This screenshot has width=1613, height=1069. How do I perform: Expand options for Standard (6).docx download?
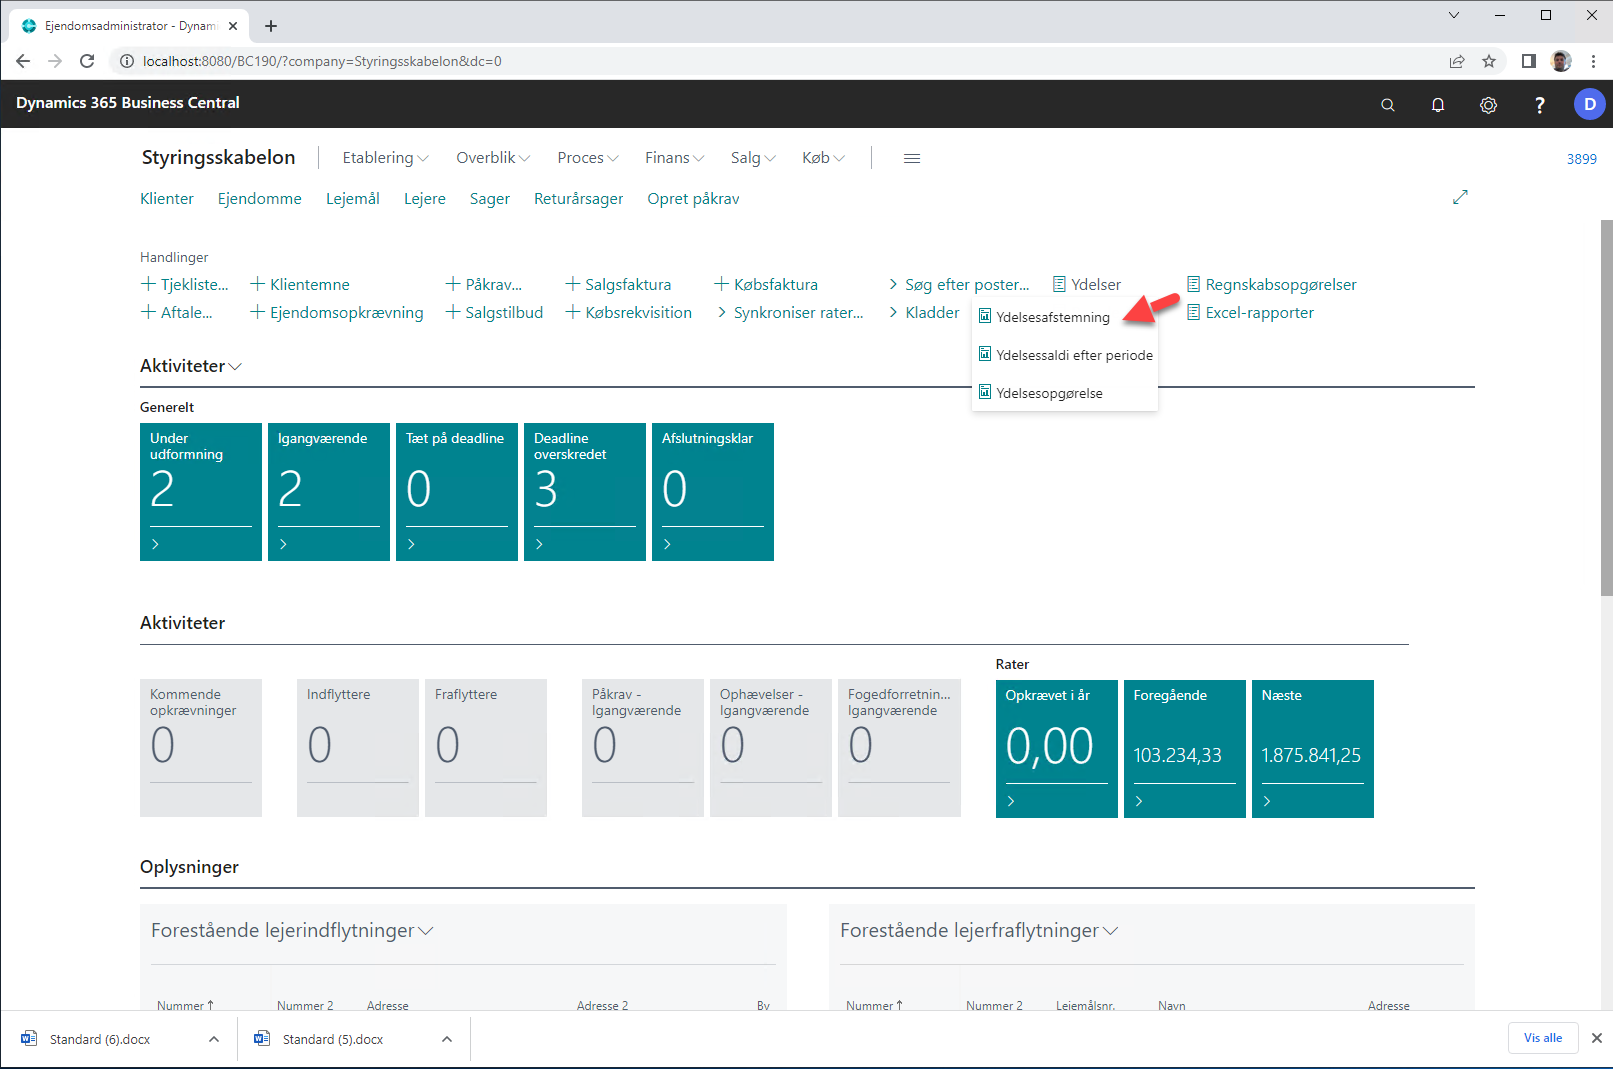tap(214, 1039)
